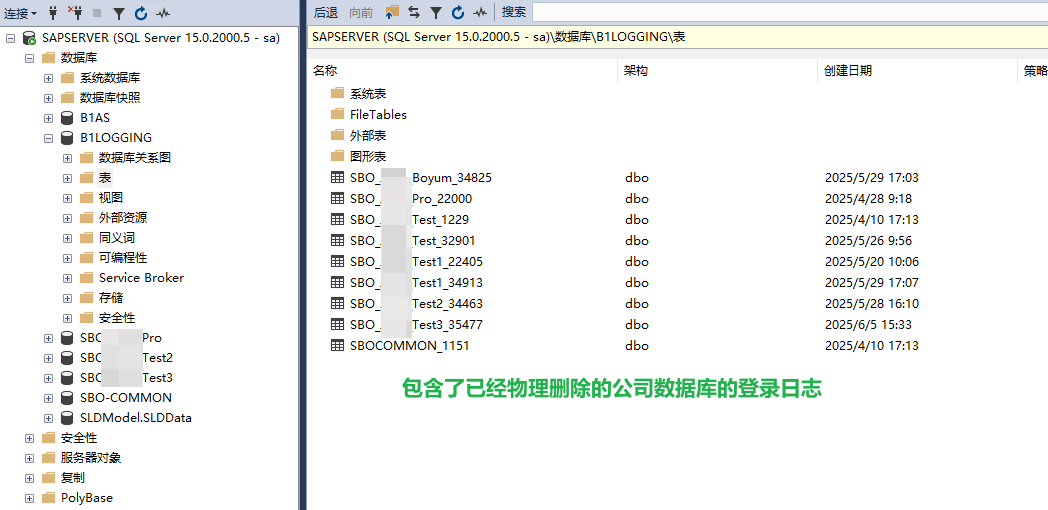Collapse the 数据库 folder node

29,58
